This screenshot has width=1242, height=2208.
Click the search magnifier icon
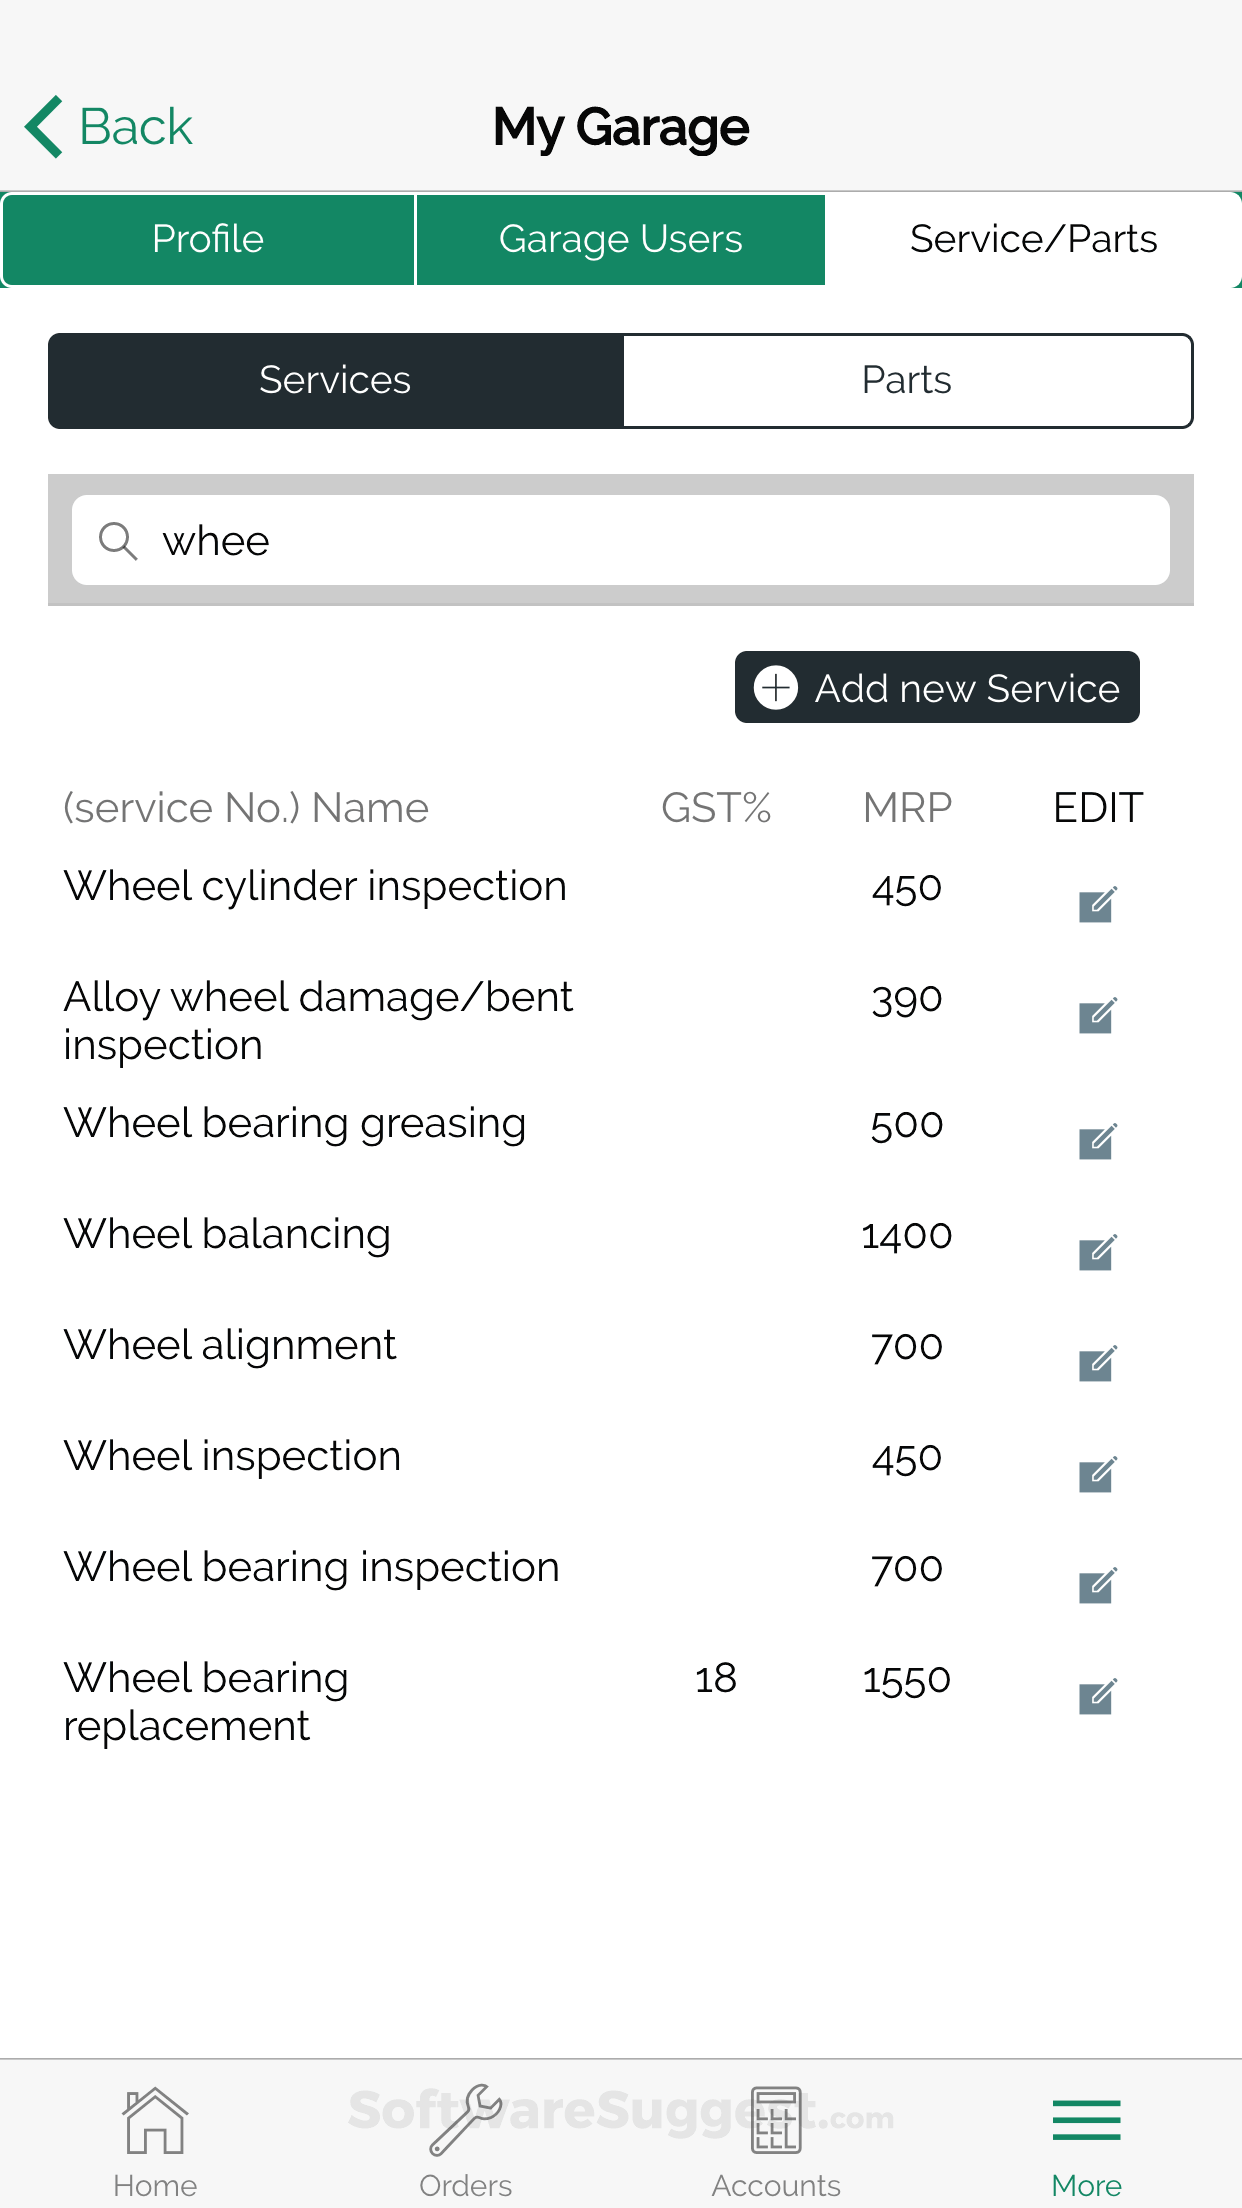[x=118, y=540]
